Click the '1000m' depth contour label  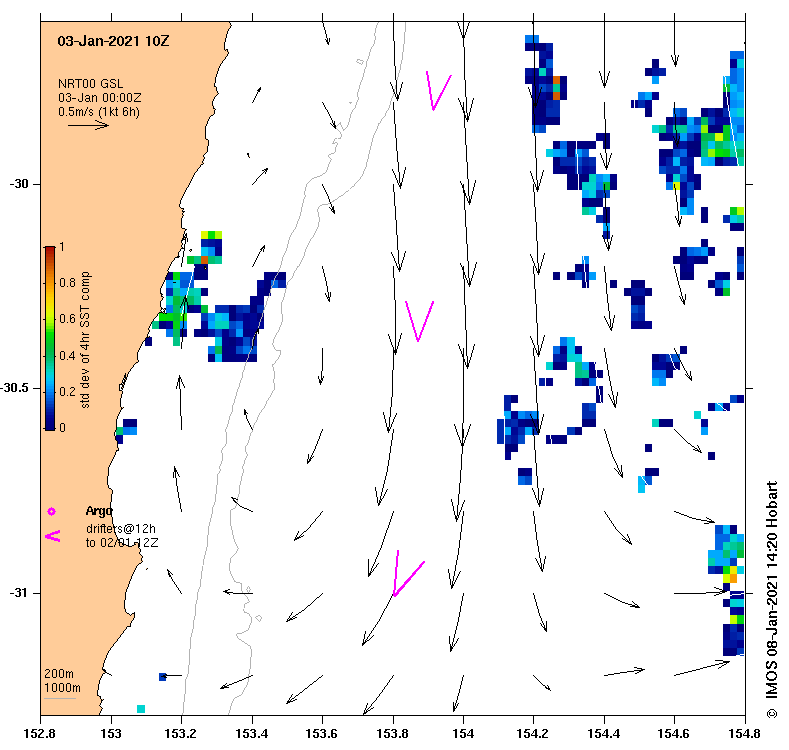(x=62, y=688)
